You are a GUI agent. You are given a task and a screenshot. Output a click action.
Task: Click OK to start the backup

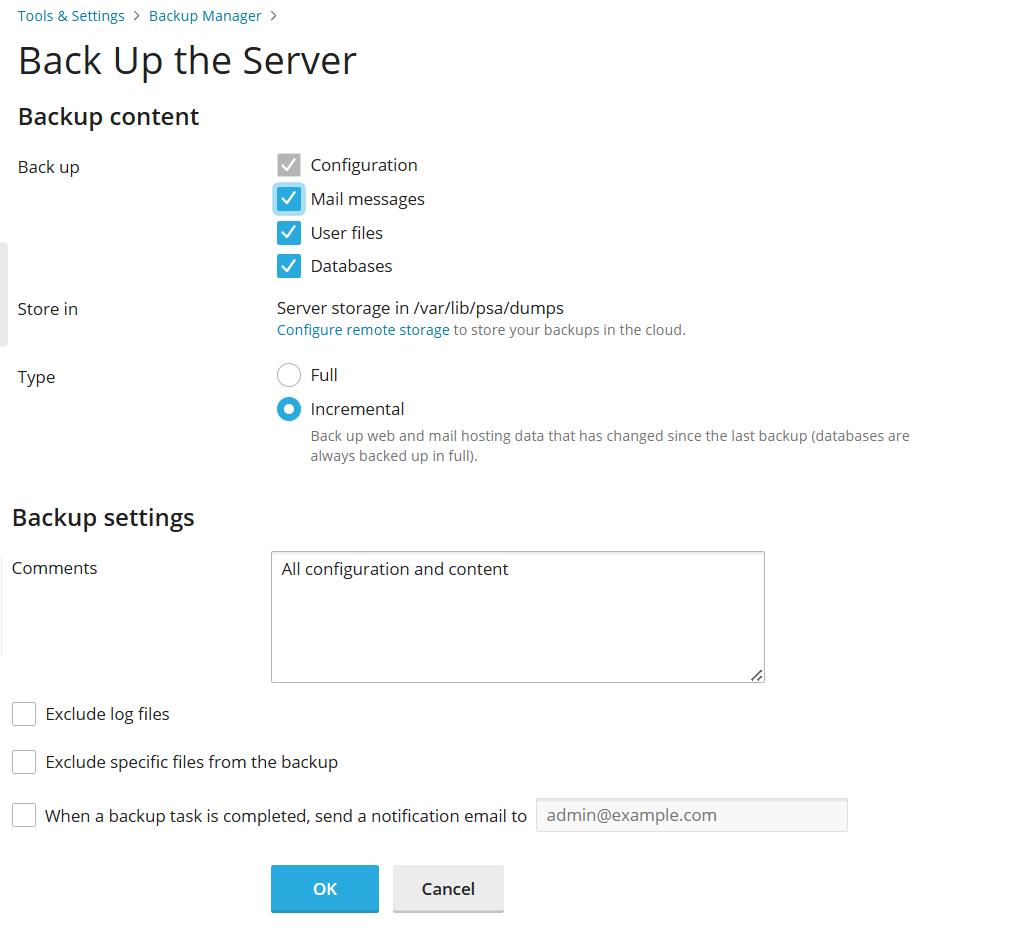point(324,888)
